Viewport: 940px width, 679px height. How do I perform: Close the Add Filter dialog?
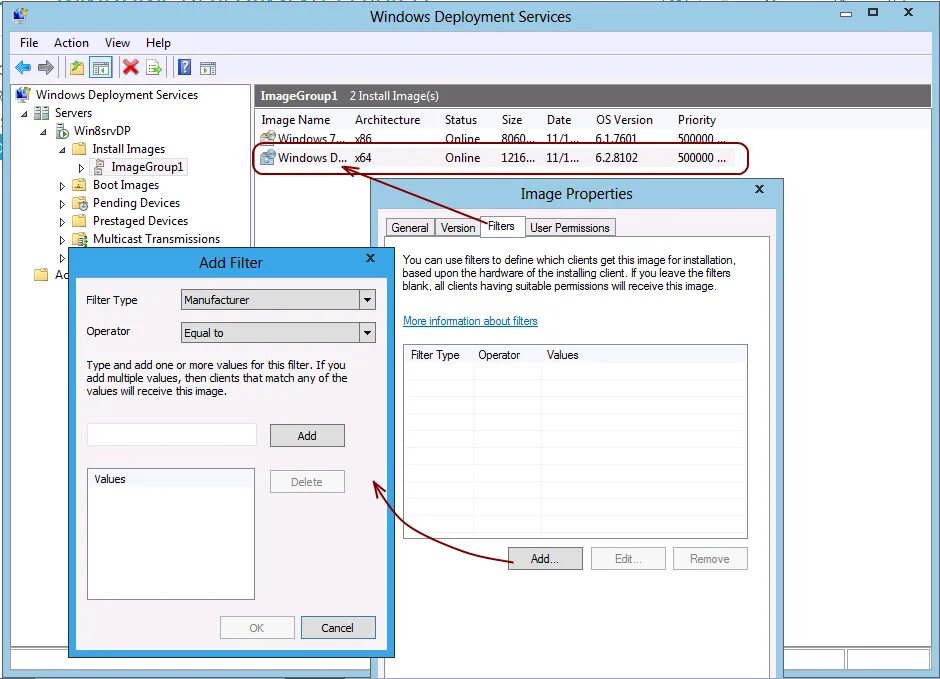(370, 258)
